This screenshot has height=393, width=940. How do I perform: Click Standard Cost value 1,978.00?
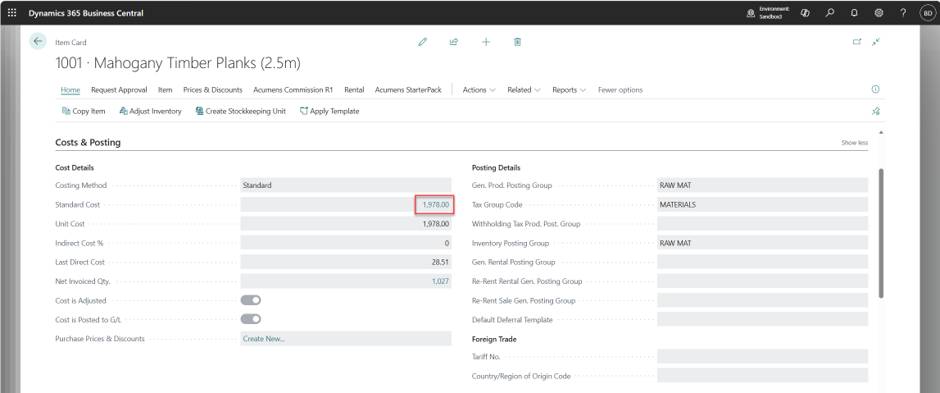pyautogui.click(x=435, y=204)
